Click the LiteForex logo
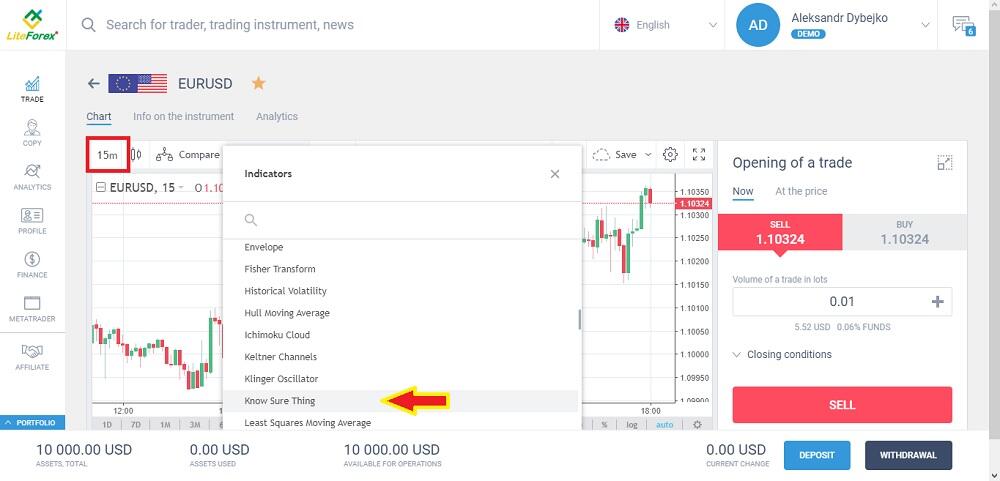Viewport: 1000px width, 481px height. pyautogui.click(x=32, y=26)
